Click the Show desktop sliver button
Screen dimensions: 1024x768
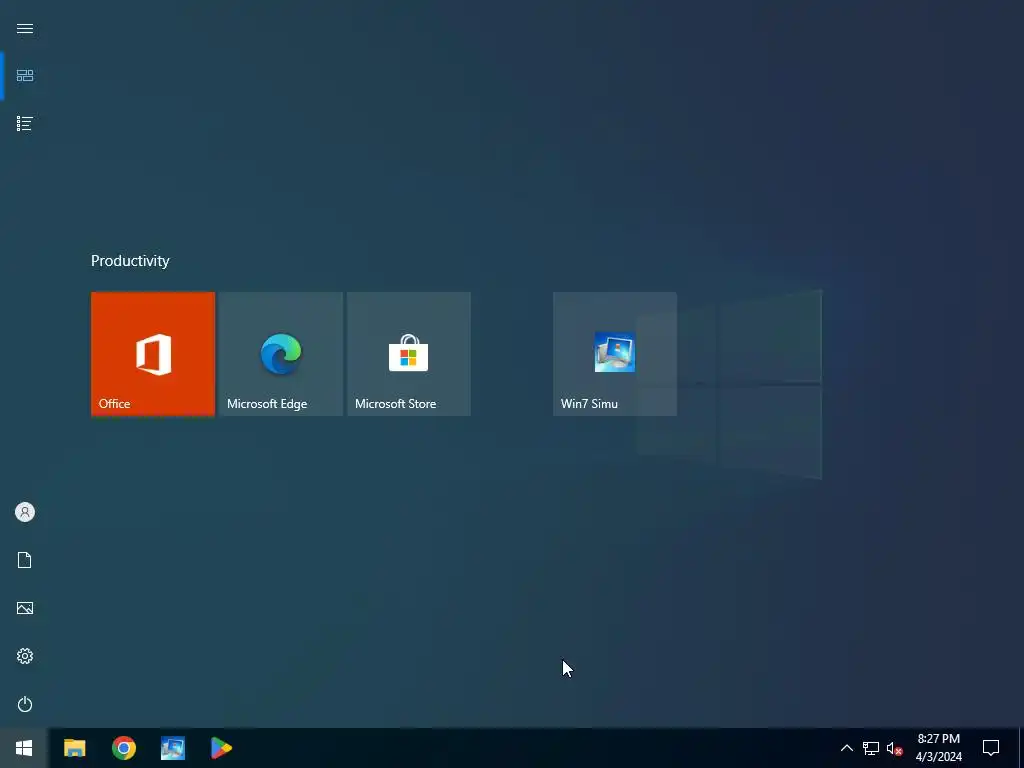1021,748
